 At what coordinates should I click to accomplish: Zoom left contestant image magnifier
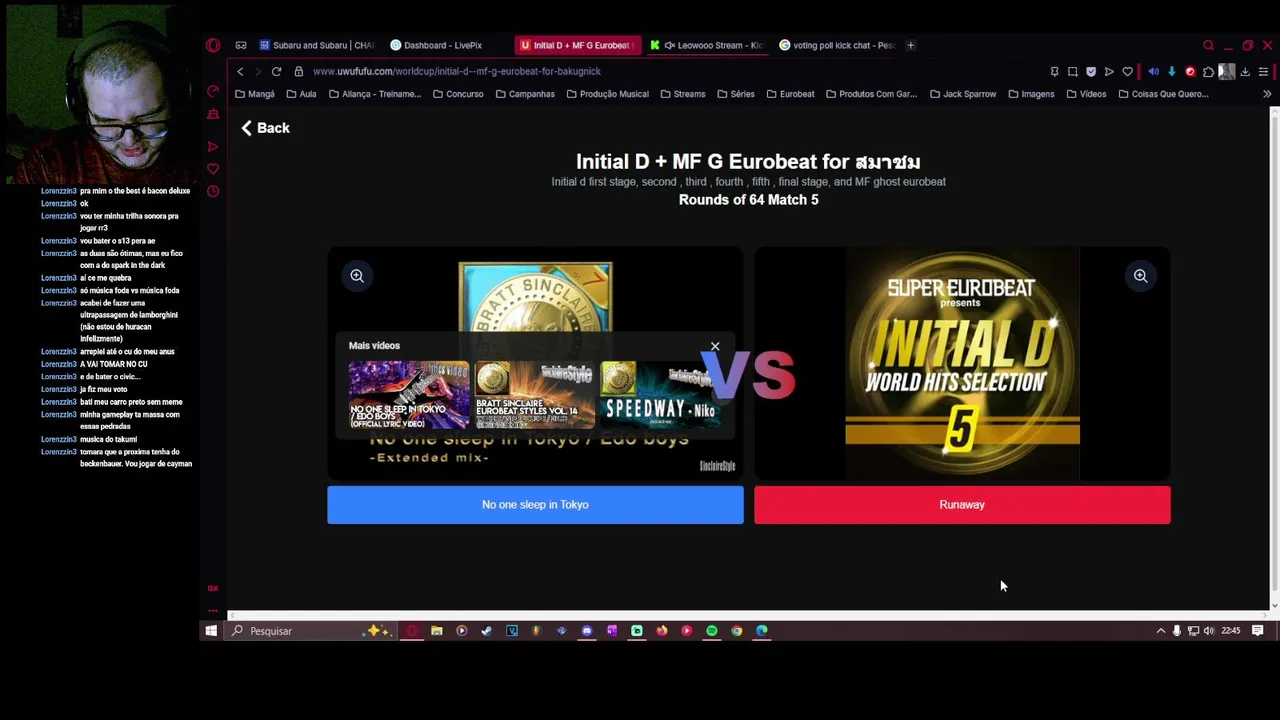point(357,276)
